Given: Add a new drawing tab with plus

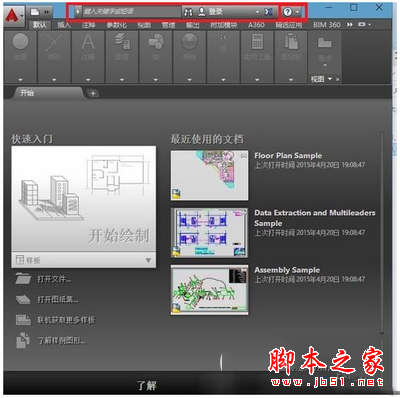Looking at the screenshot, I should [93, 94].
